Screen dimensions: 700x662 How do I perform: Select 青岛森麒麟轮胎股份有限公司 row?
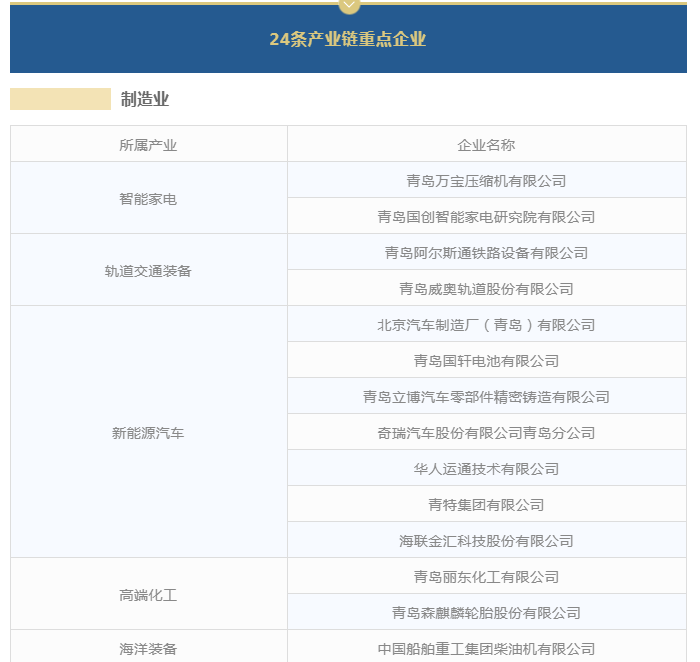click(x=487, y=612)
